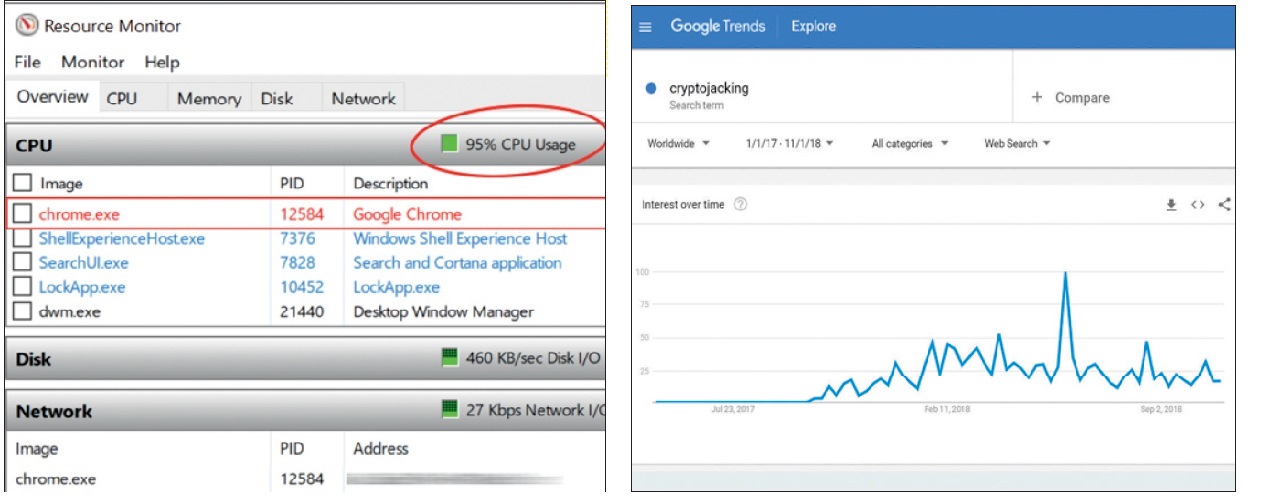Image resolution: width=1264 pixels, height=503 pixels.
Task: Open the interest over time help icon
Action: pos(741,204)
